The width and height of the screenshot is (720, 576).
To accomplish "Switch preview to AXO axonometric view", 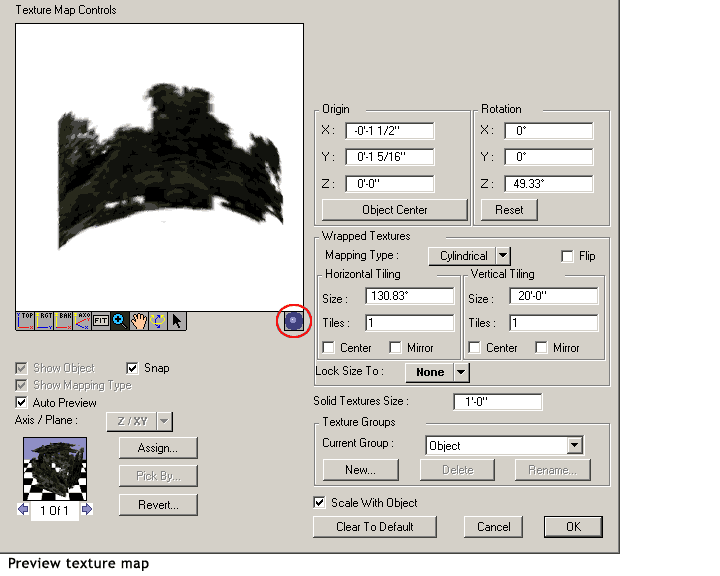I will click(82, 321).
